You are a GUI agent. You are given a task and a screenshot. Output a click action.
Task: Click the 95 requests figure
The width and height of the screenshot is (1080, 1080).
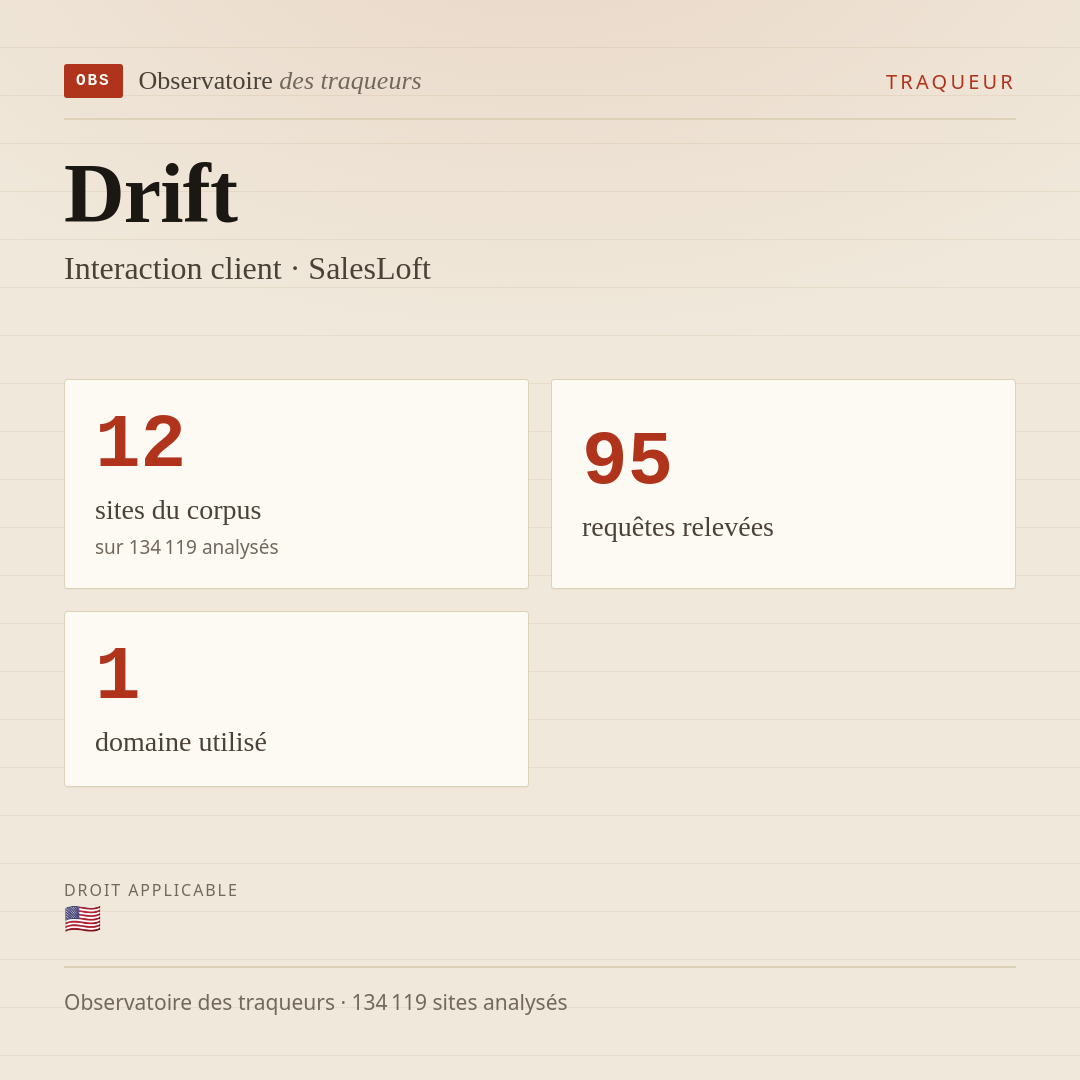click(627, 458)
